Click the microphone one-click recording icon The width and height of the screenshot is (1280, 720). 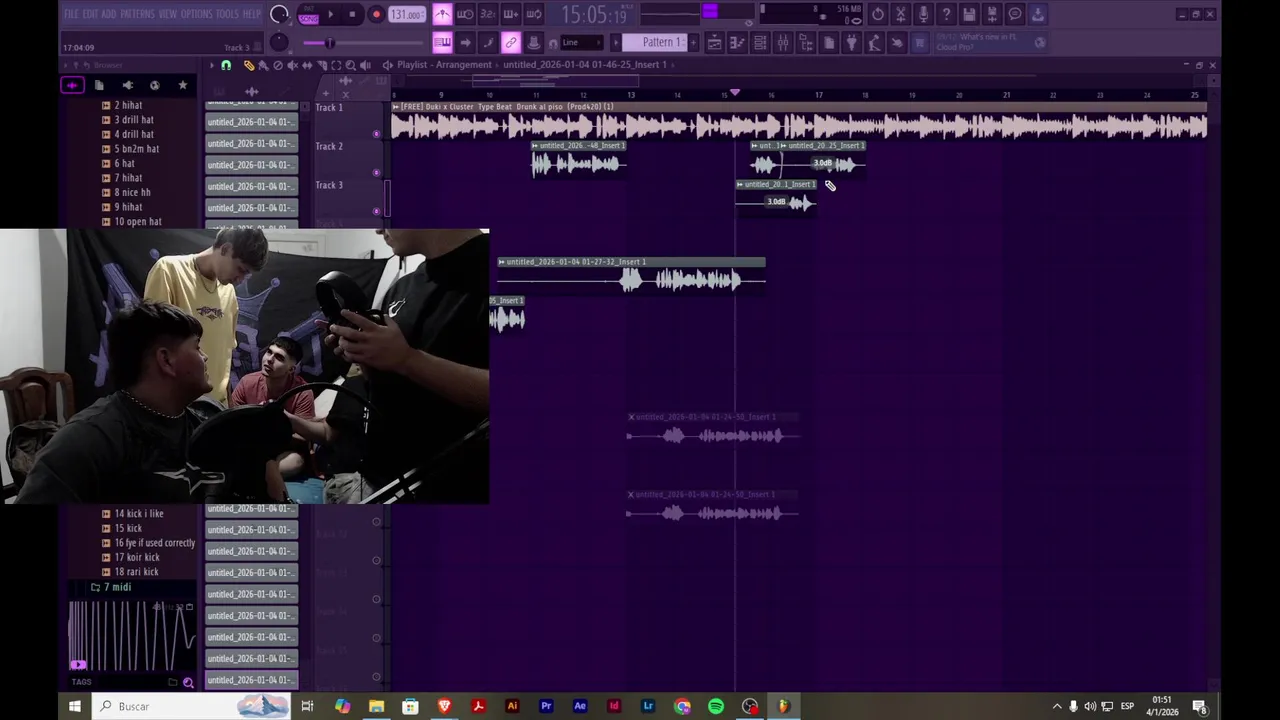[x=923, y=14]
